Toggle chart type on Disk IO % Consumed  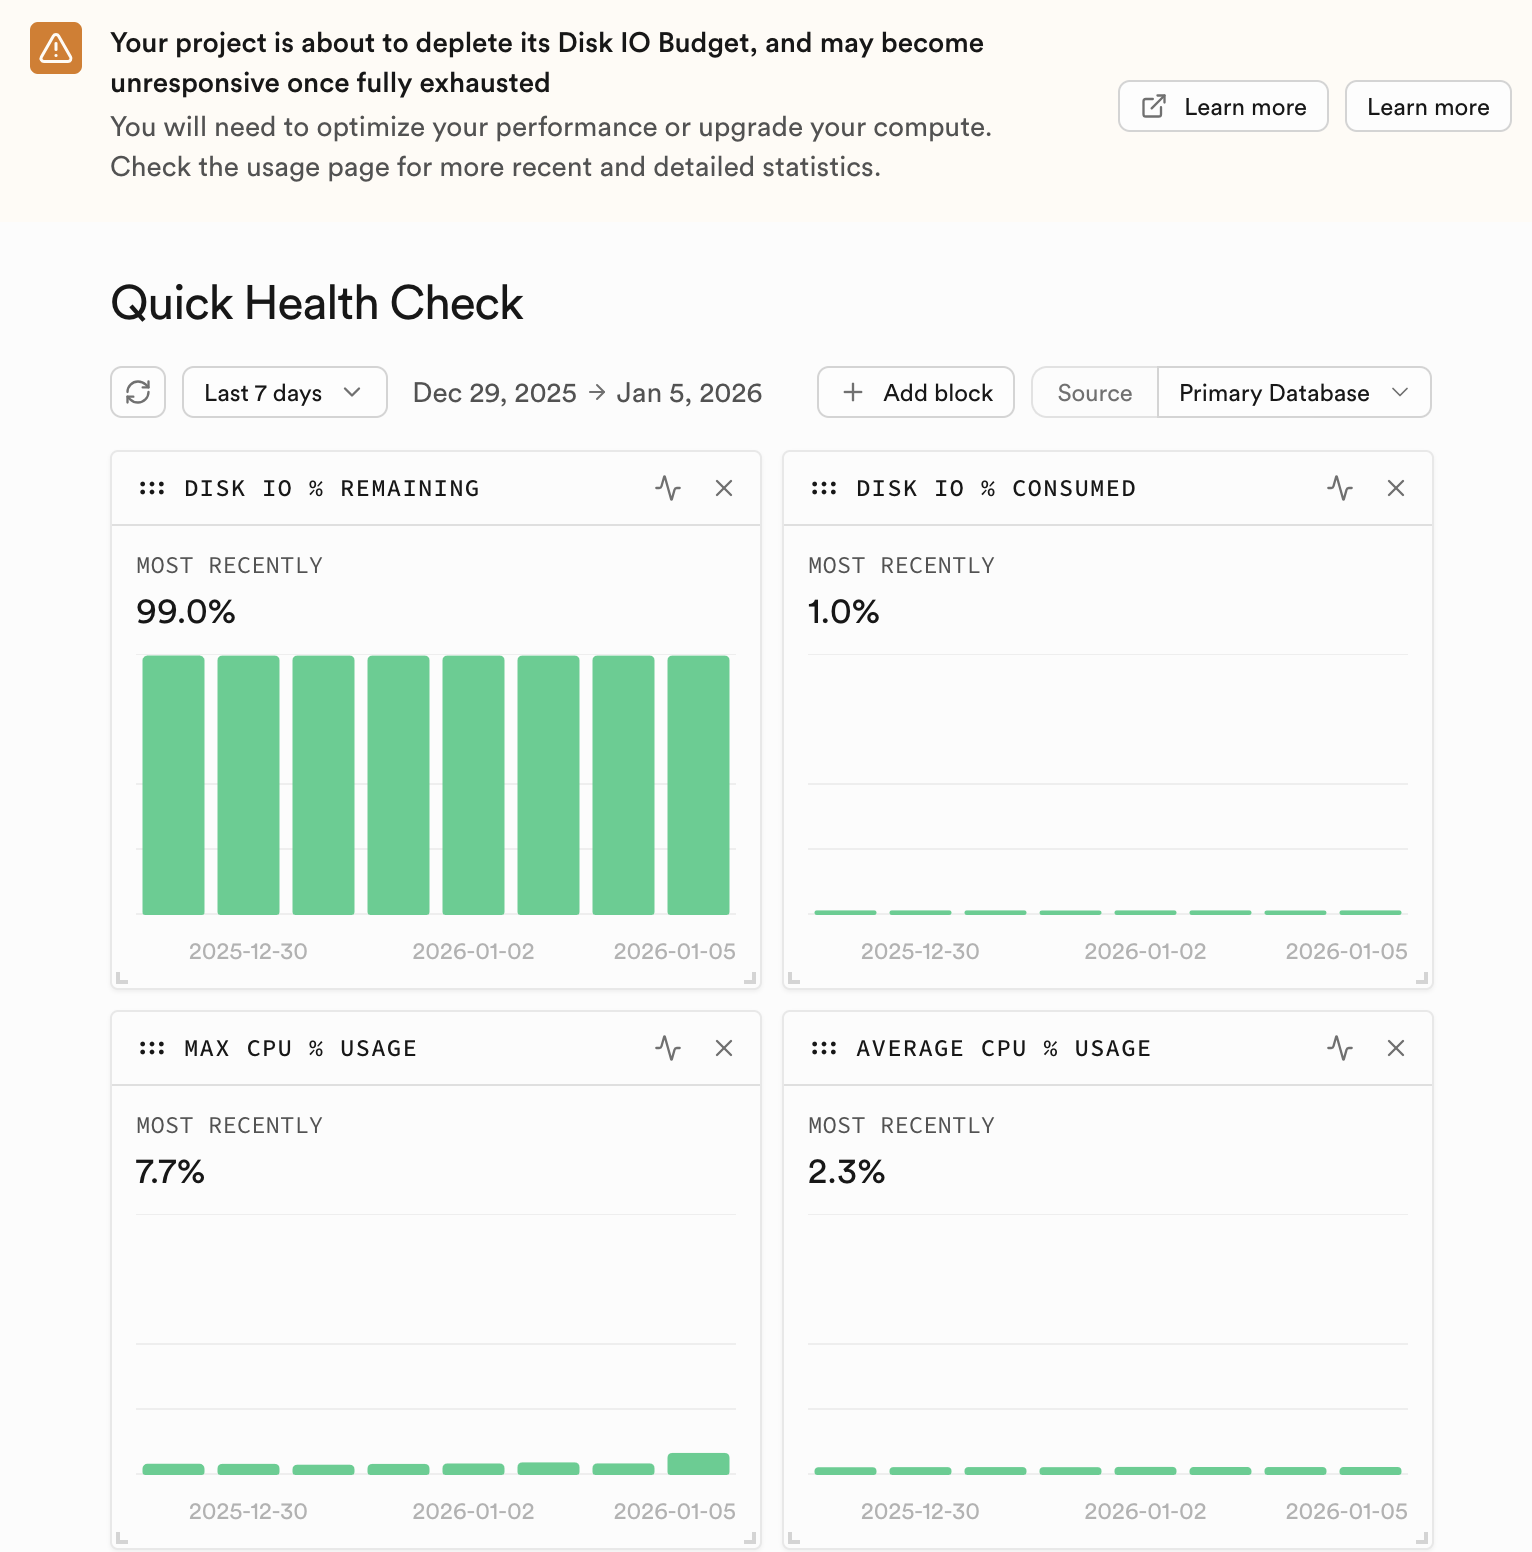(x=1340, y=488)
